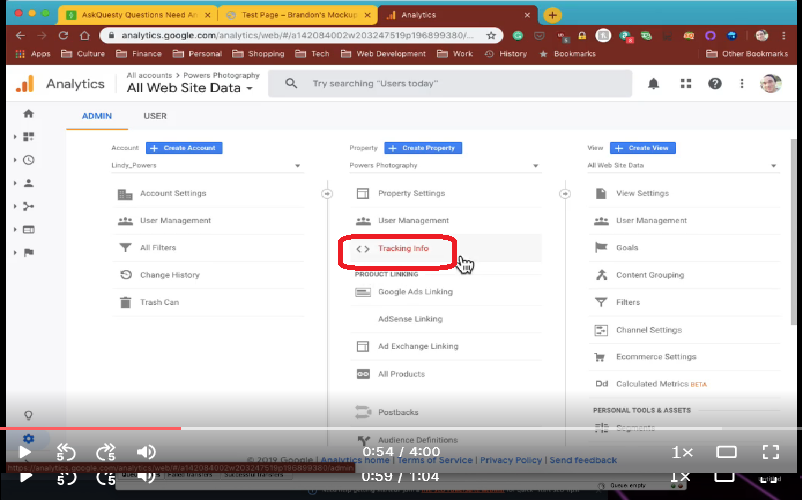Open the Powers Photography property dropdown
This screenshot has width=802, height=500.
coord(444,166)
